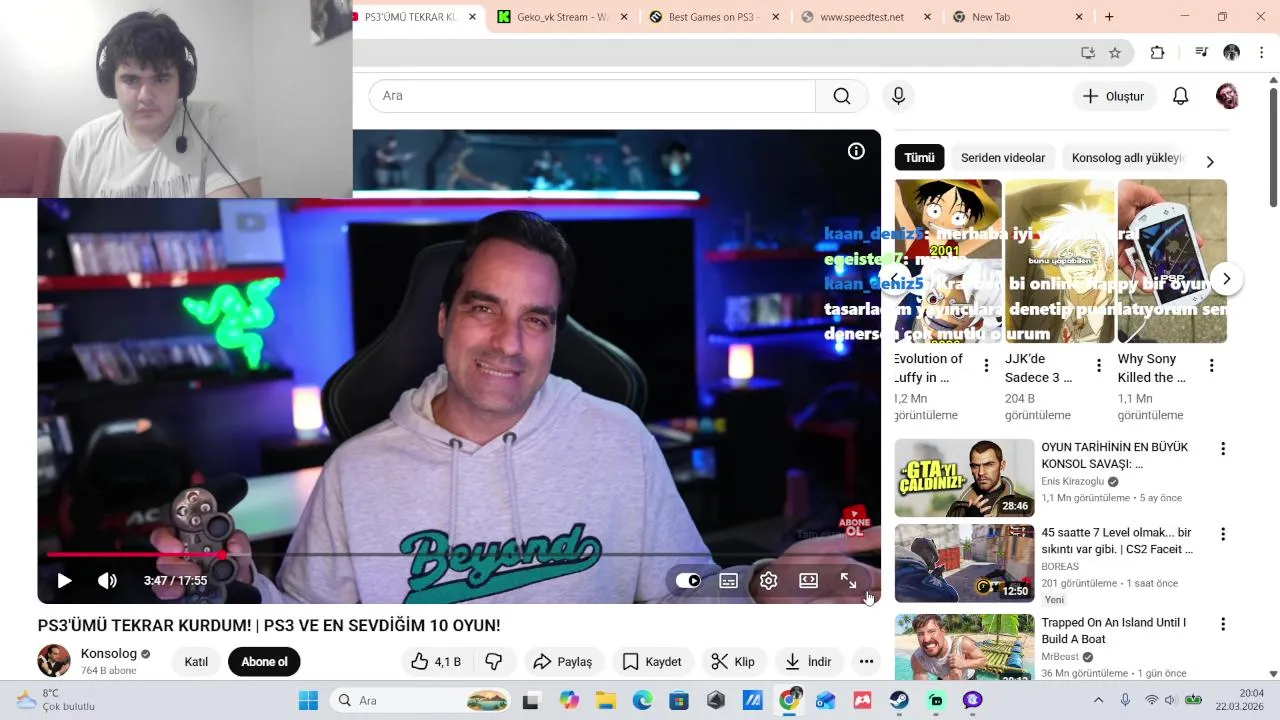Go back in the shorts shelf
The width and height of the screenshot is (1280, 720).
pyautogui.click(x=896, y=279)
